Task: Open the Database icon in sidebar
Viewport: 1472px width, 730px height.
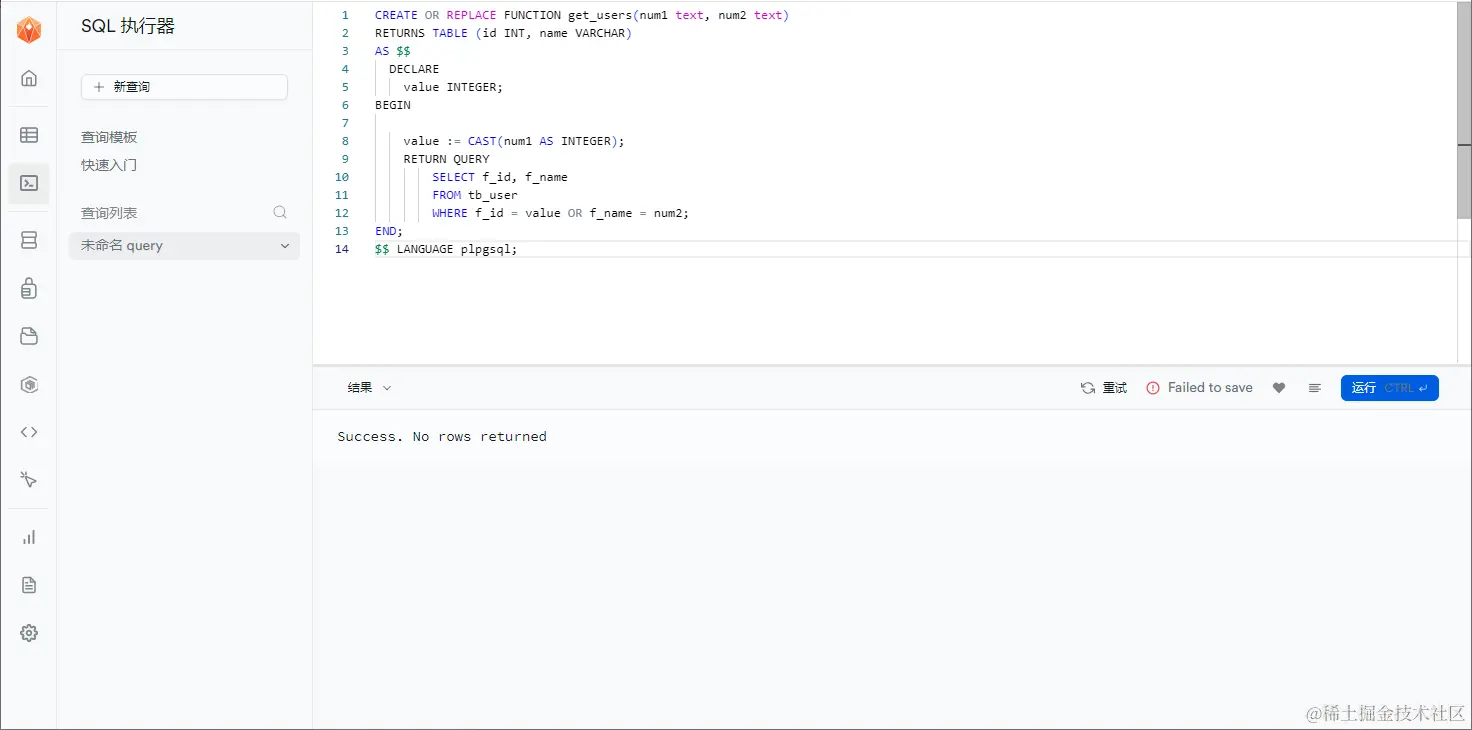Action: click(x=29, y=240)
